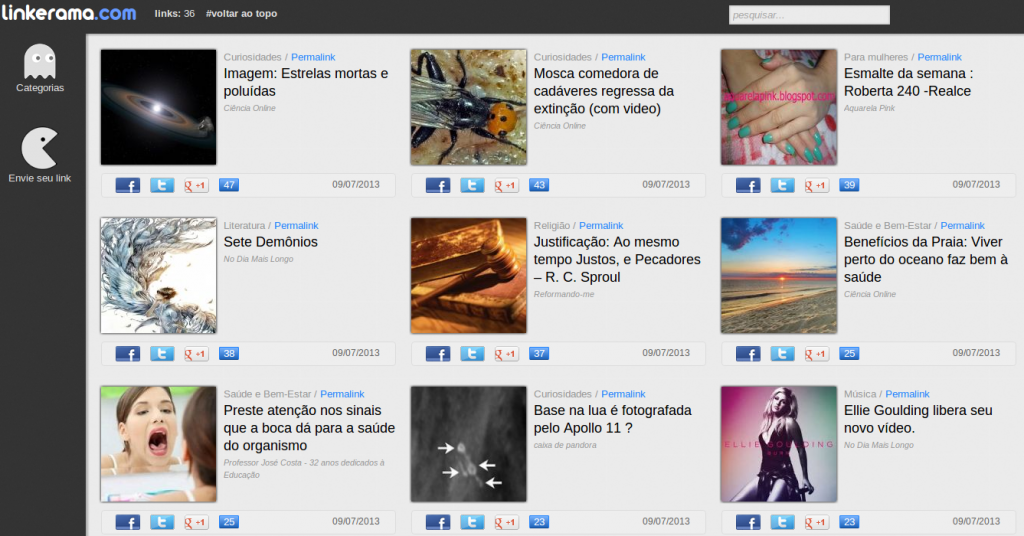Open Permalink for Mosca comedora de cadáveres
1024x536 pixels.
tap(623, 57)
